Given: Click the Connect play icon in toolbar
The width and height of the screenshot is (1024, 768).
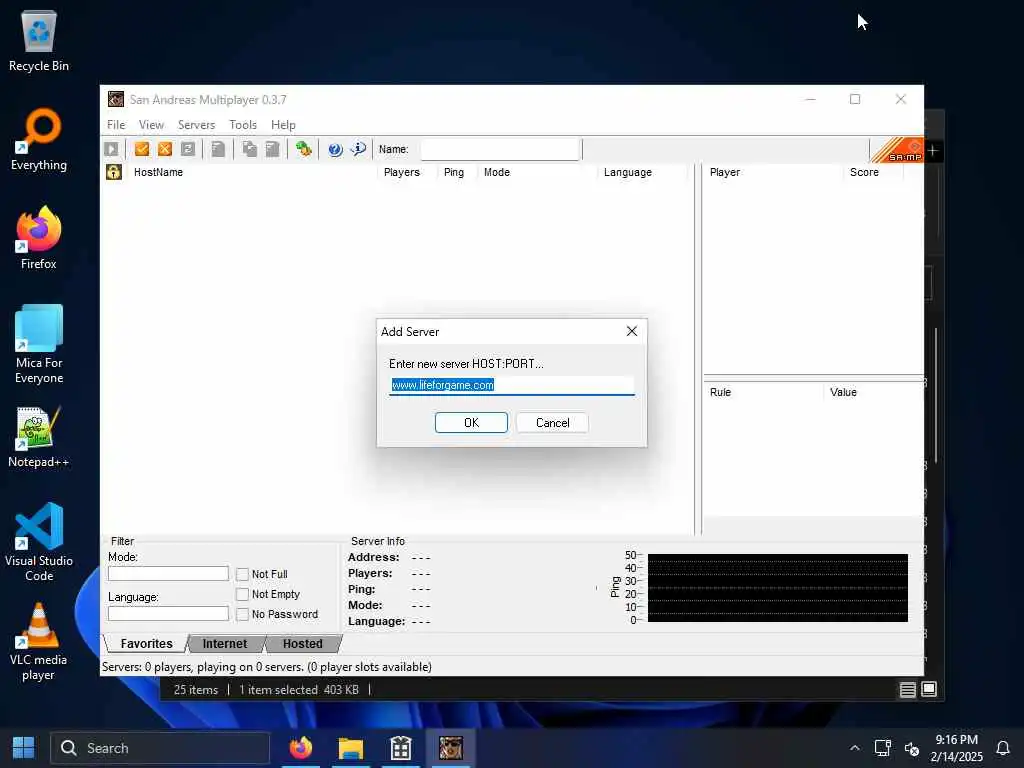Looking at the screenshot, I should click(111, 150).
